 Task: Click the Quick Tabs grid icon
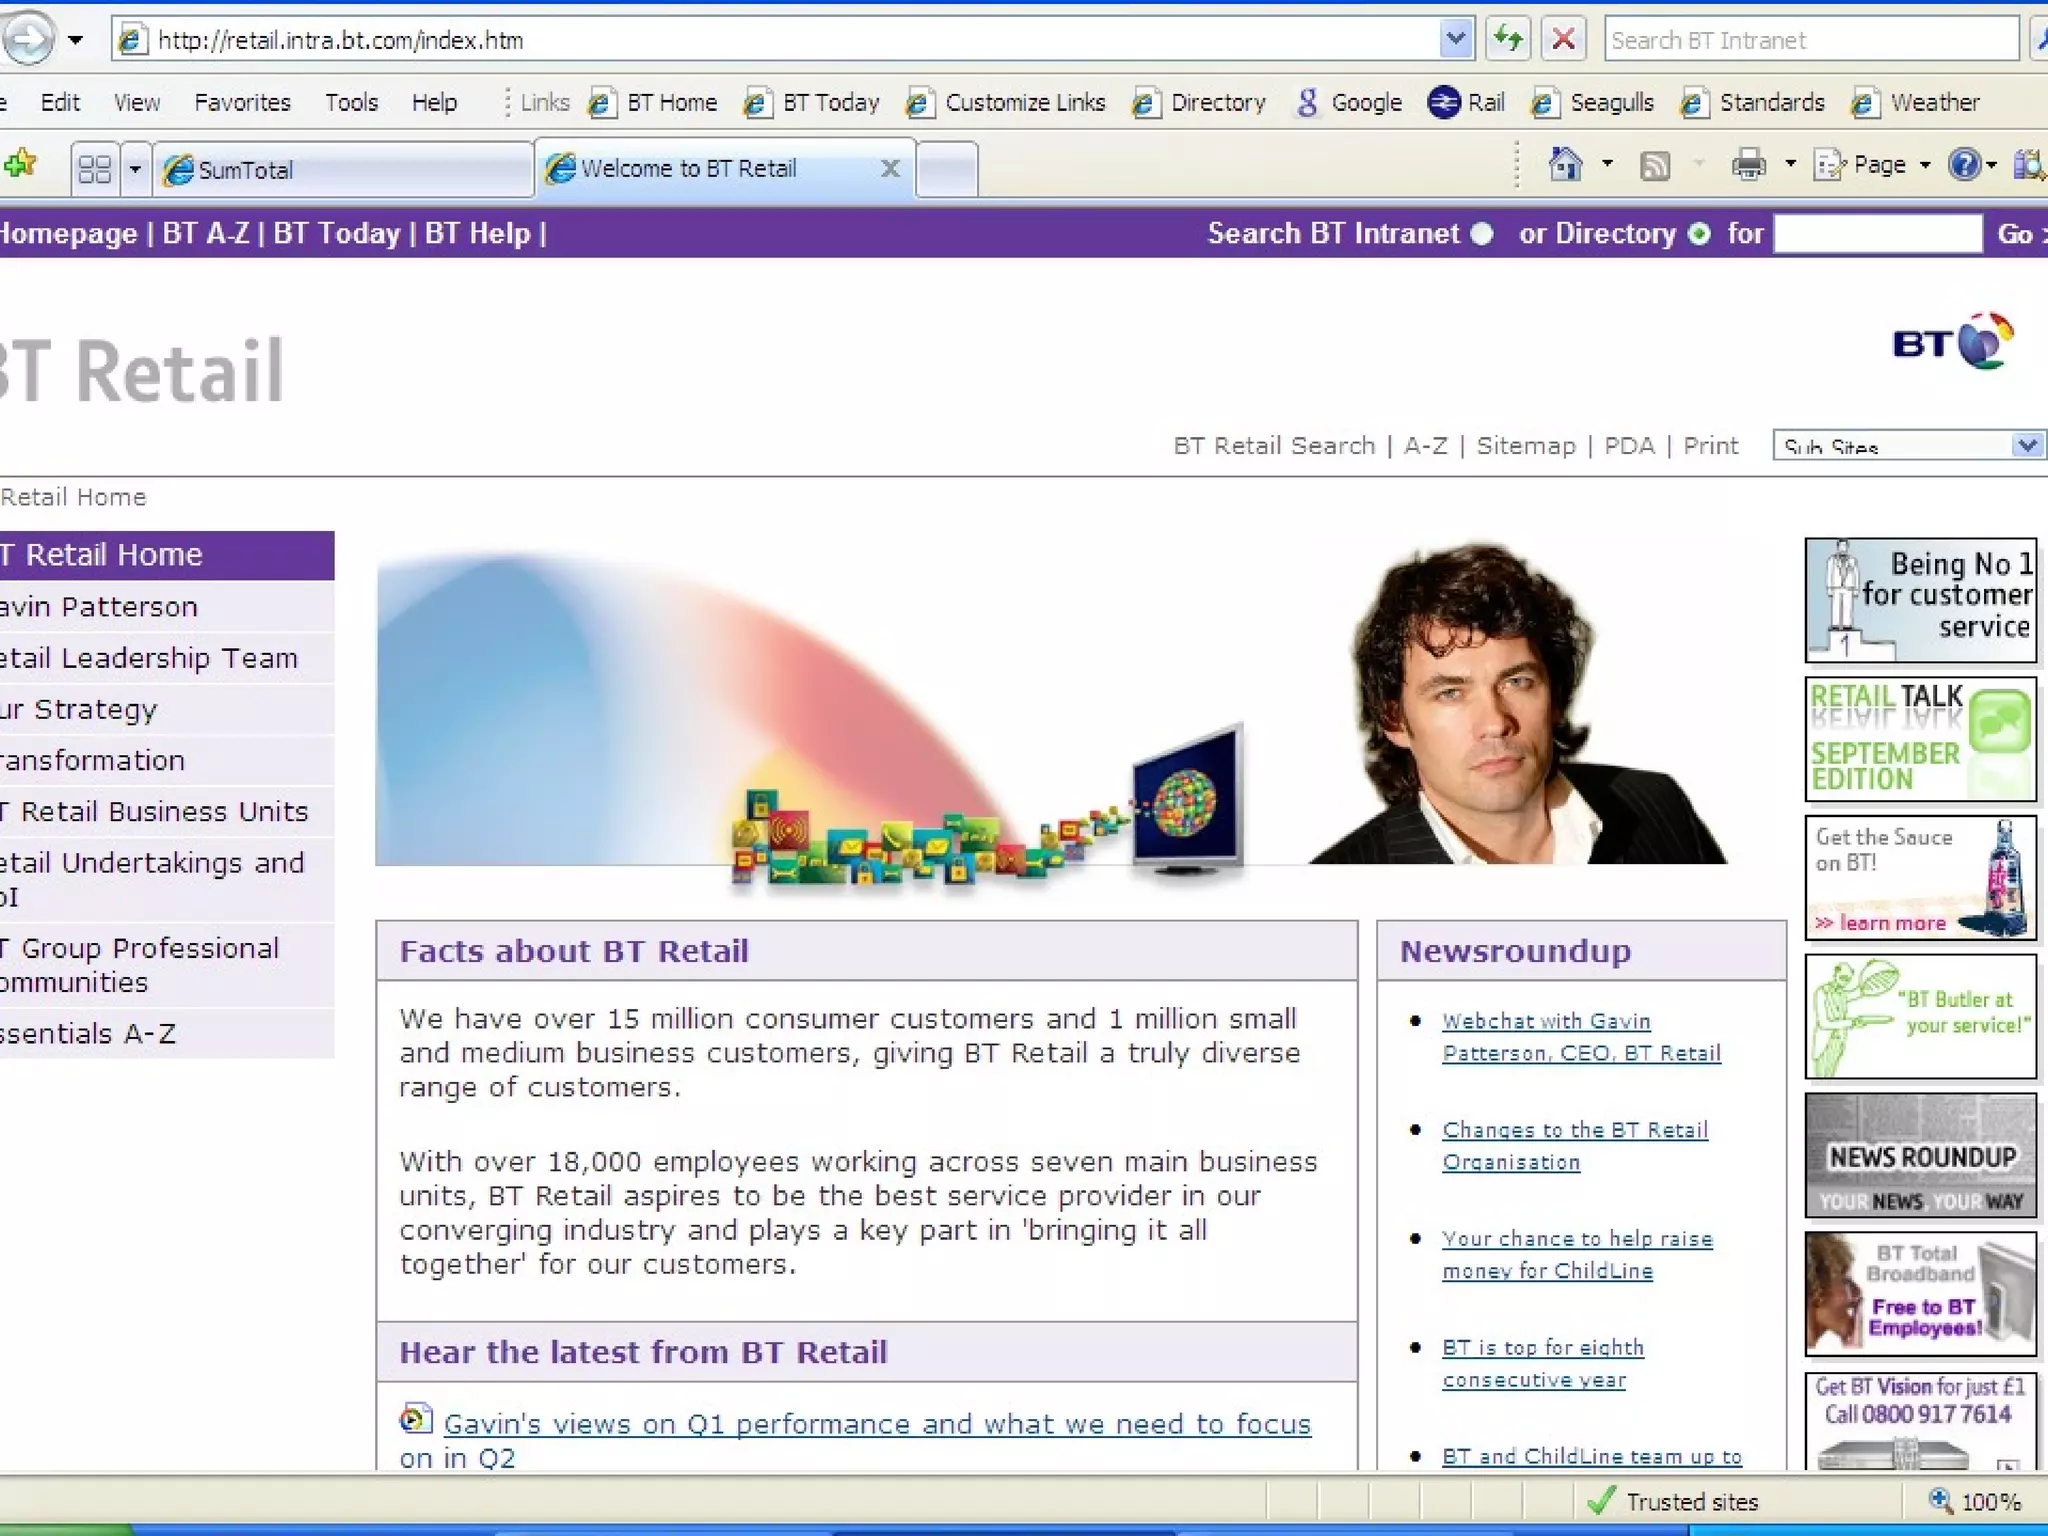[94, 169]
